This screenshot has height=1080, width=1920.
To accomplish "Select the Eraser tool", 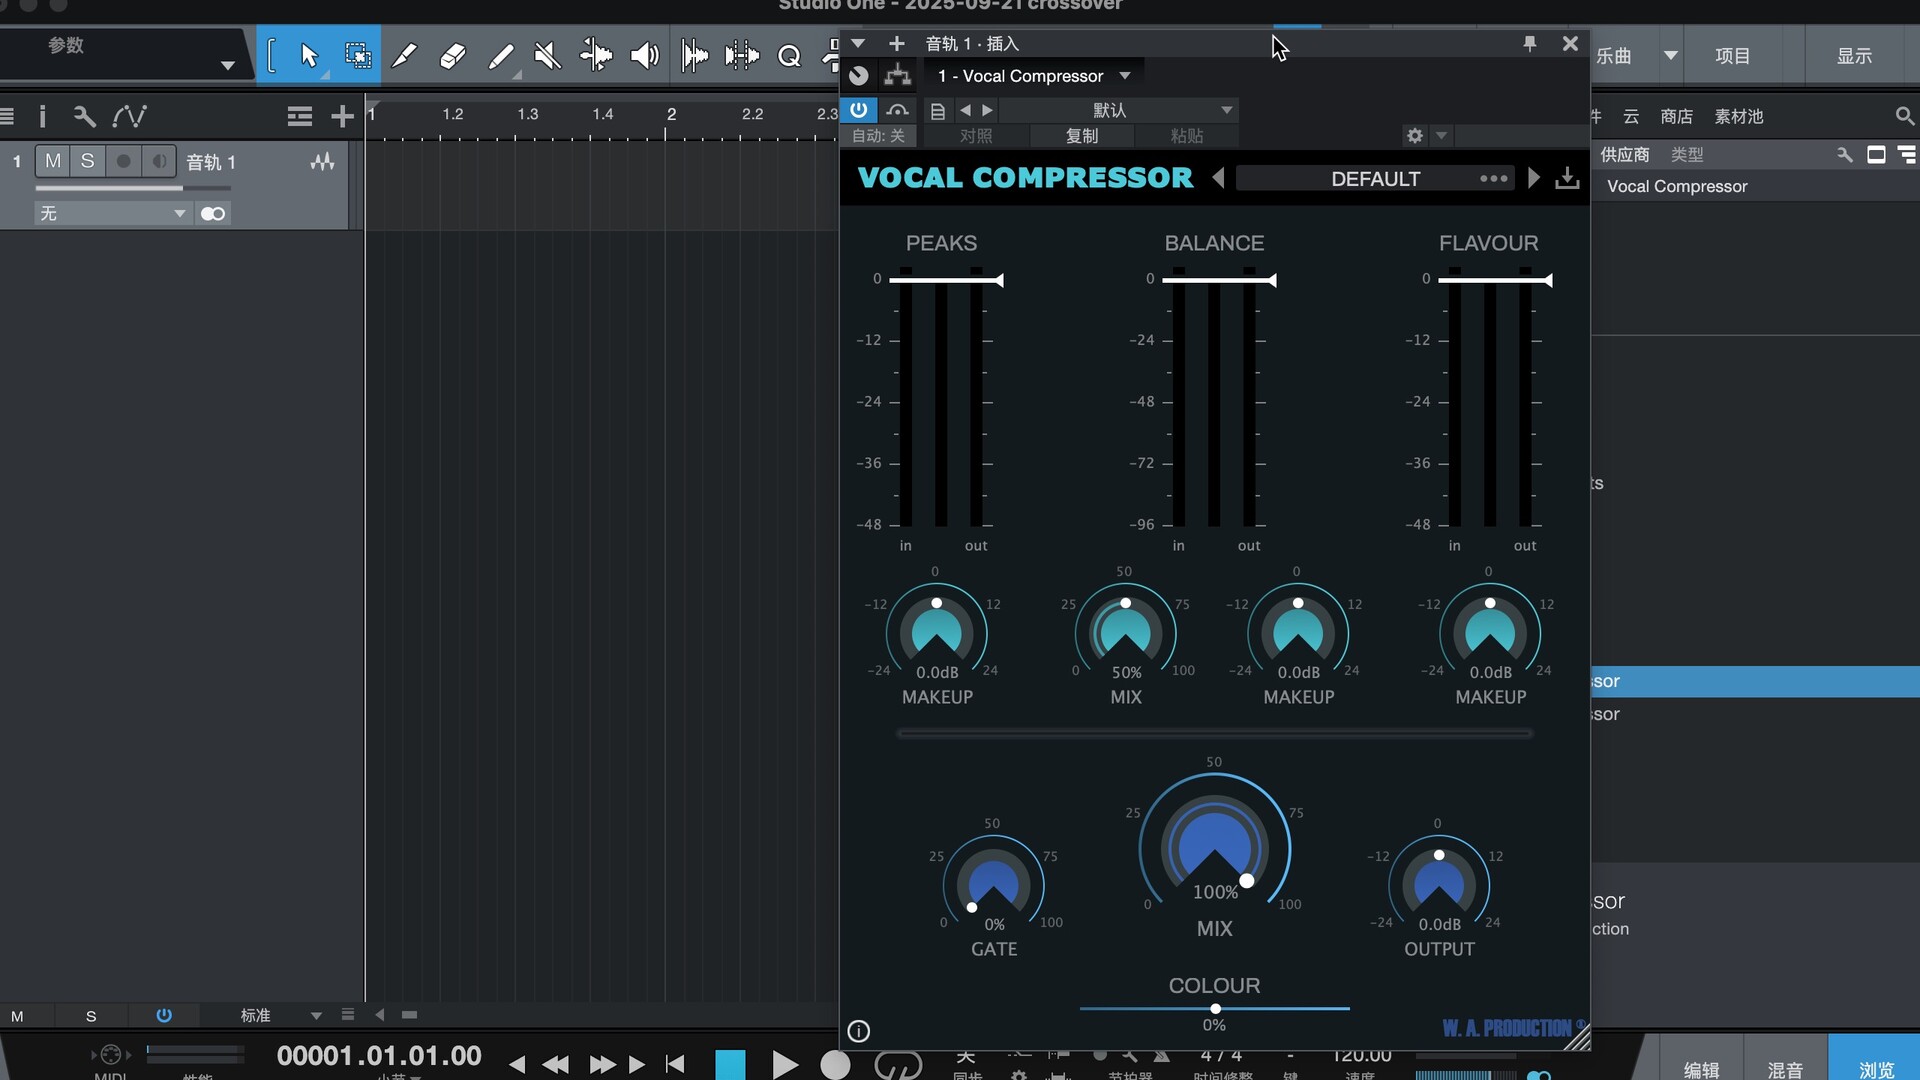I will tap(452, 55).
